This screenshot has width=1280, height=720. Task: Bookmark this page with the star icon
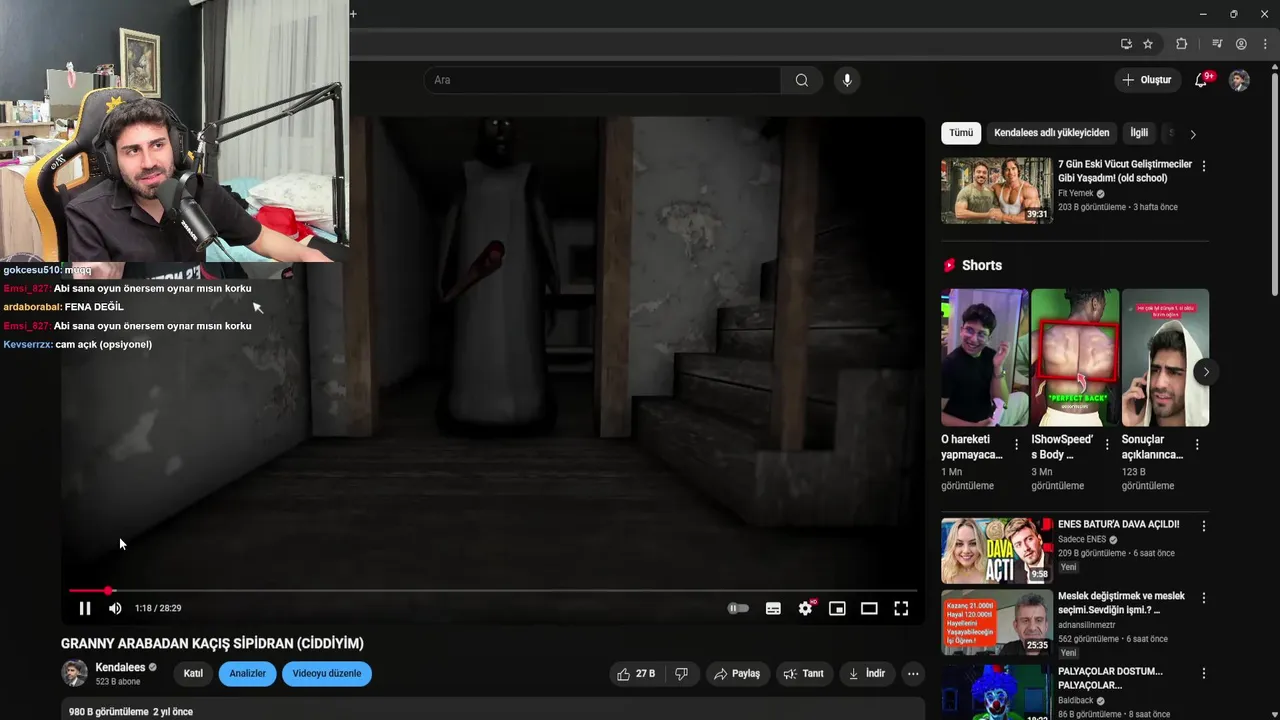(x=1148, y=44)
